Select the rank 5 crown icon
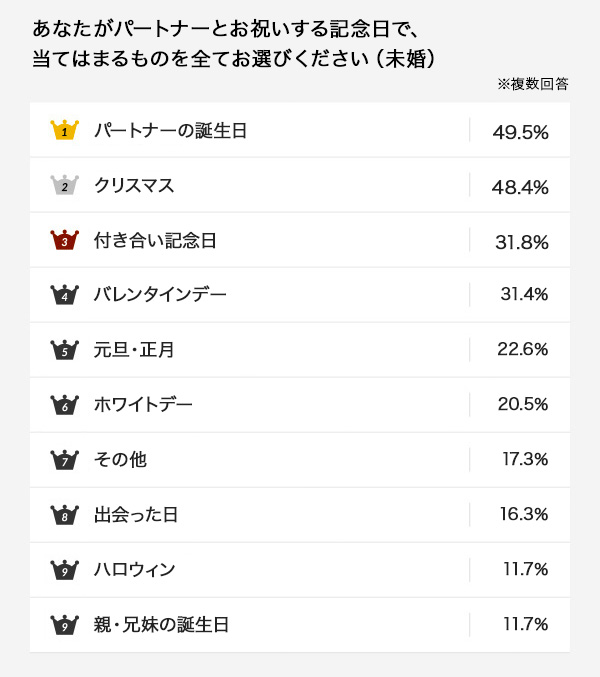 64,350
